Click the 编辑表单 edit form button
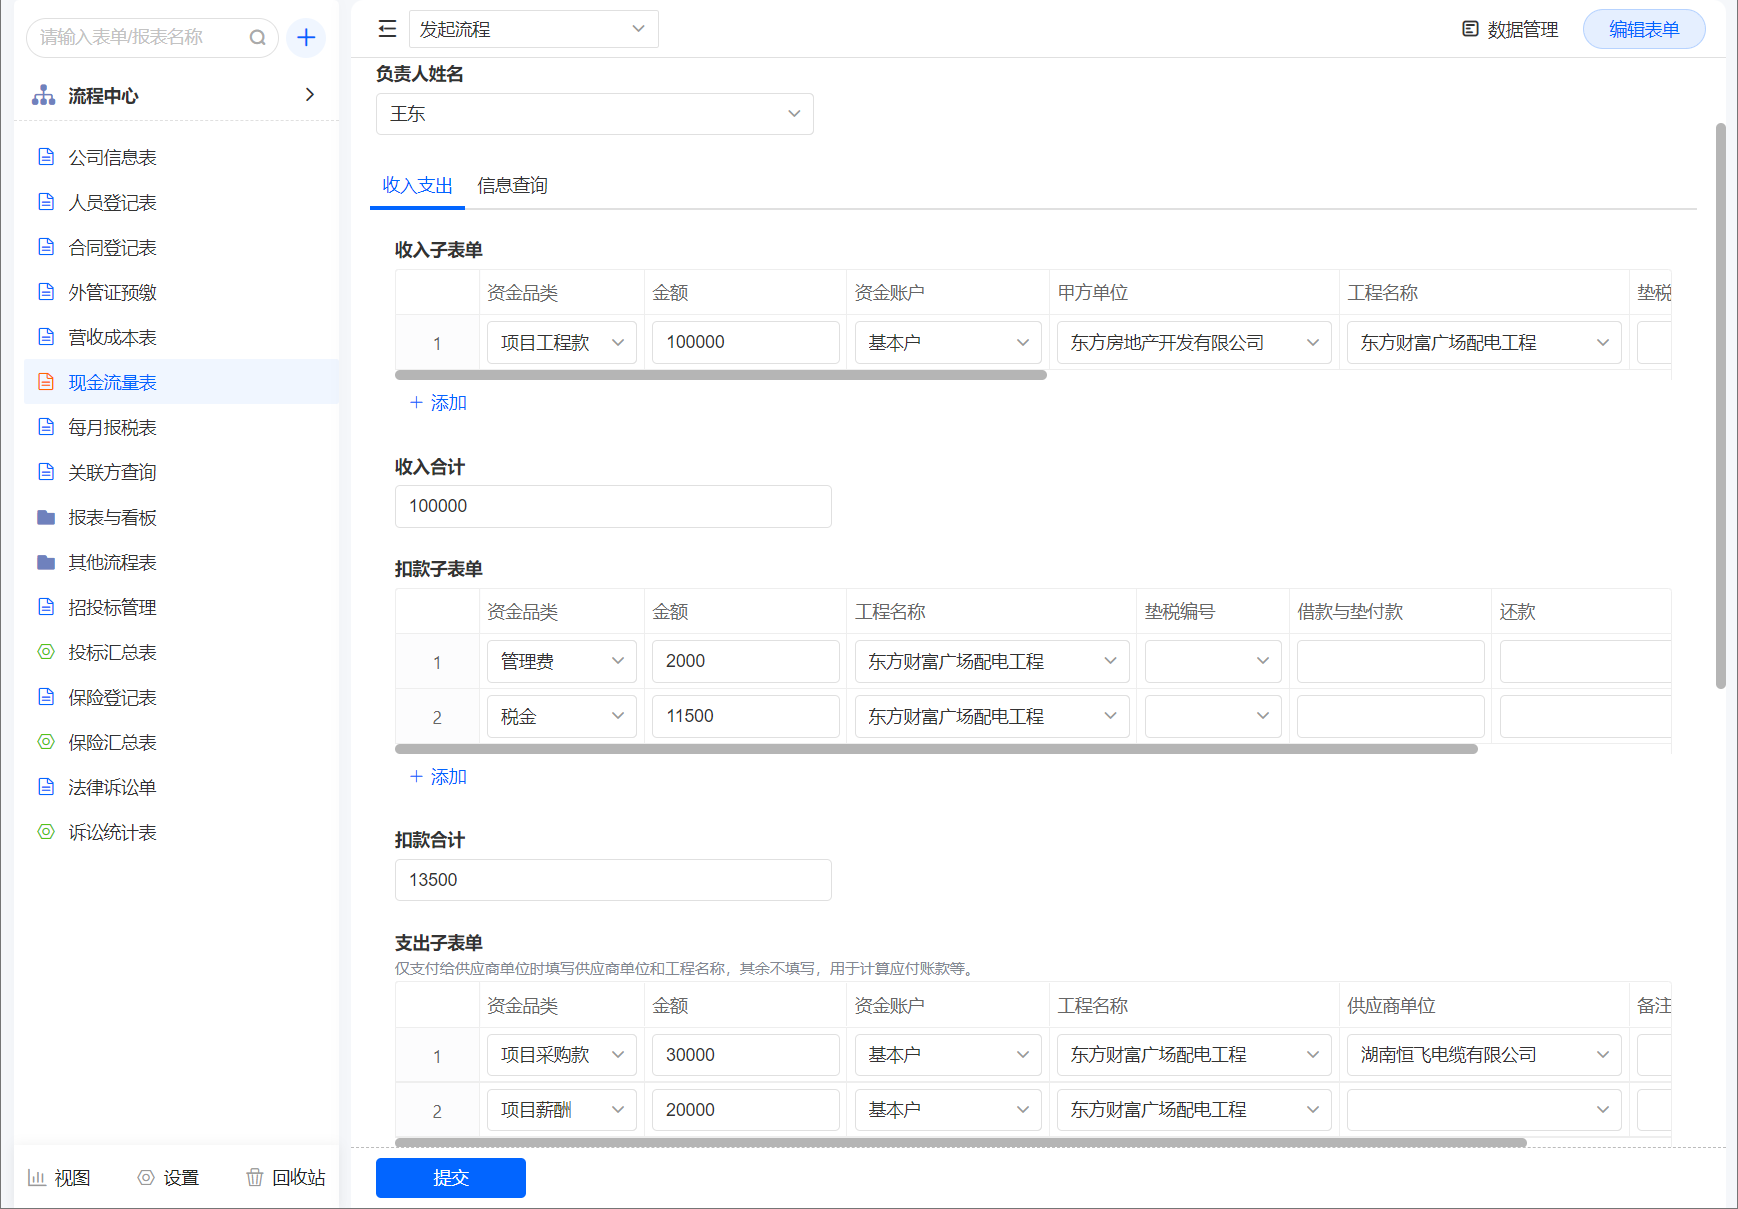The width and height of the screenshot is (1738, 1209). click(x=1643, y=29)
